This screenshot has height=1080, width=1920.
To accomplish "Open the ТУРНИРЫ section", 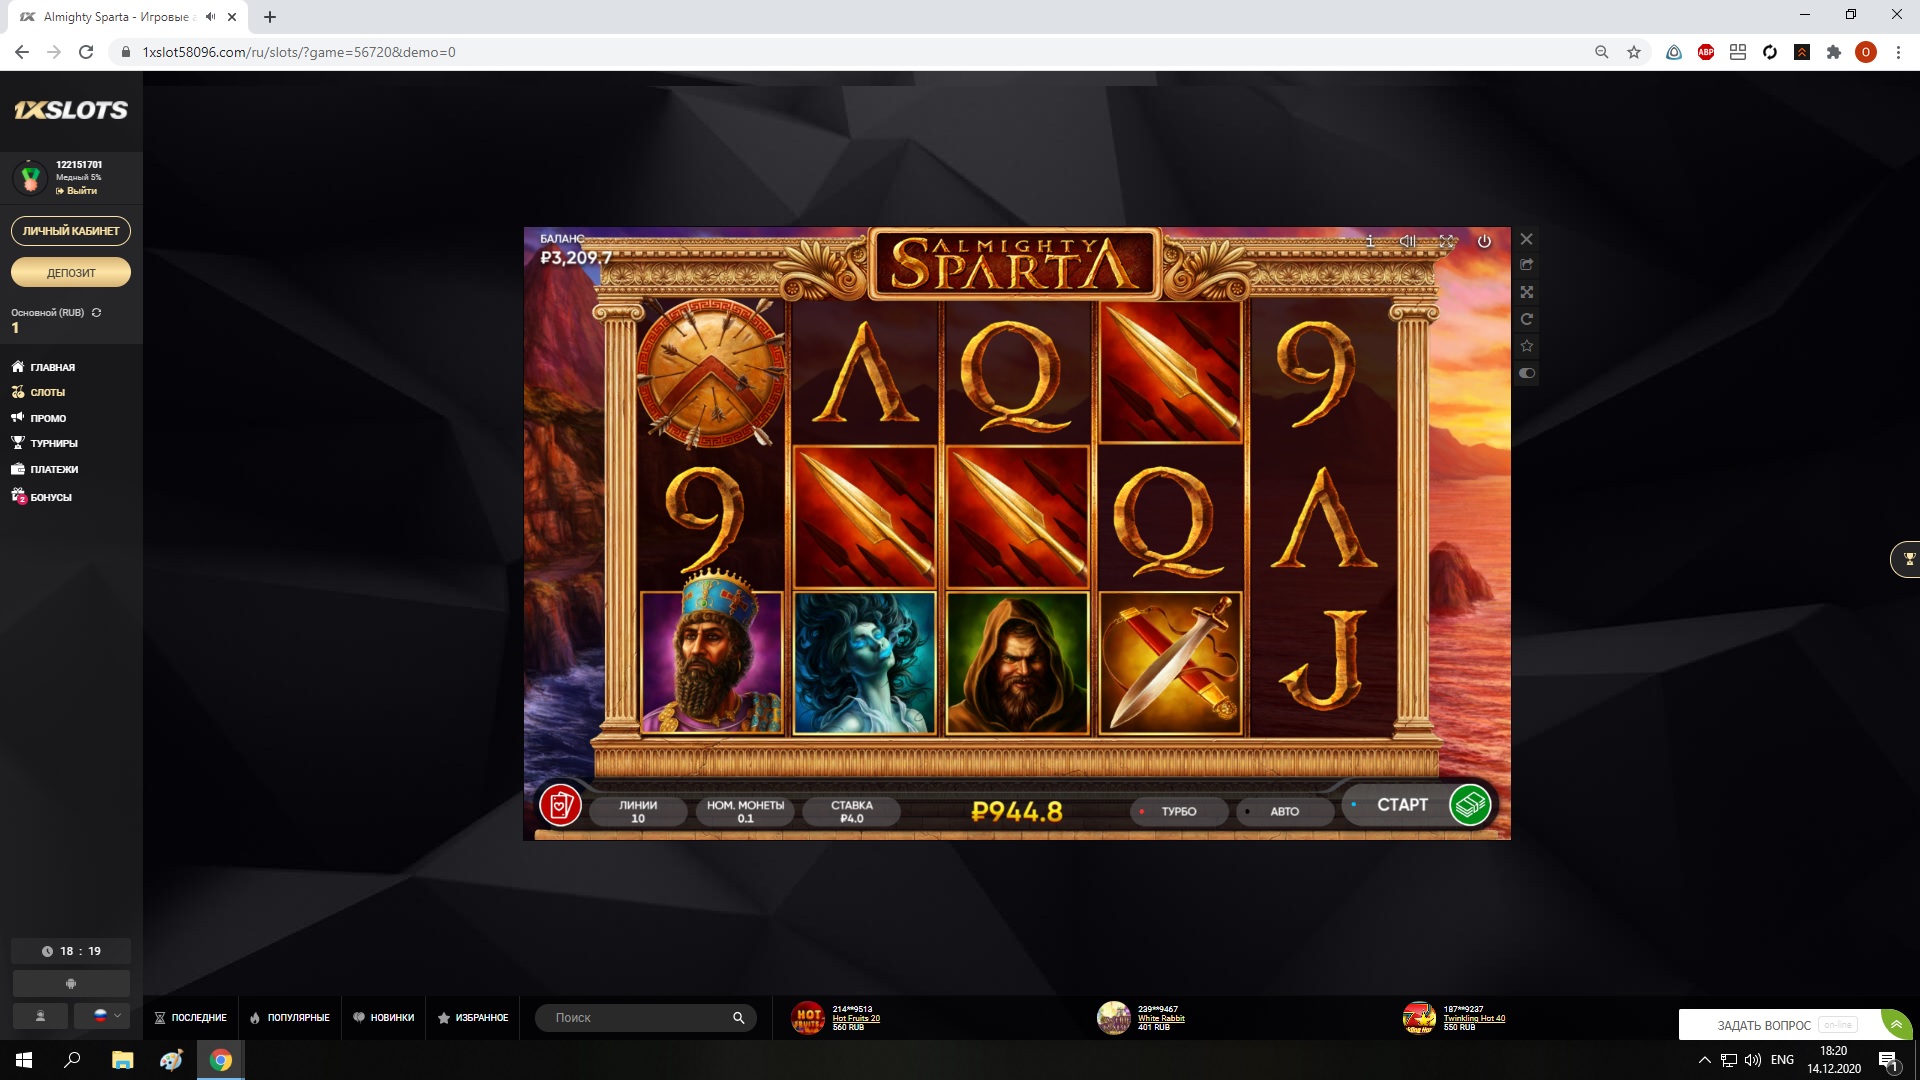I will (45, 443).
